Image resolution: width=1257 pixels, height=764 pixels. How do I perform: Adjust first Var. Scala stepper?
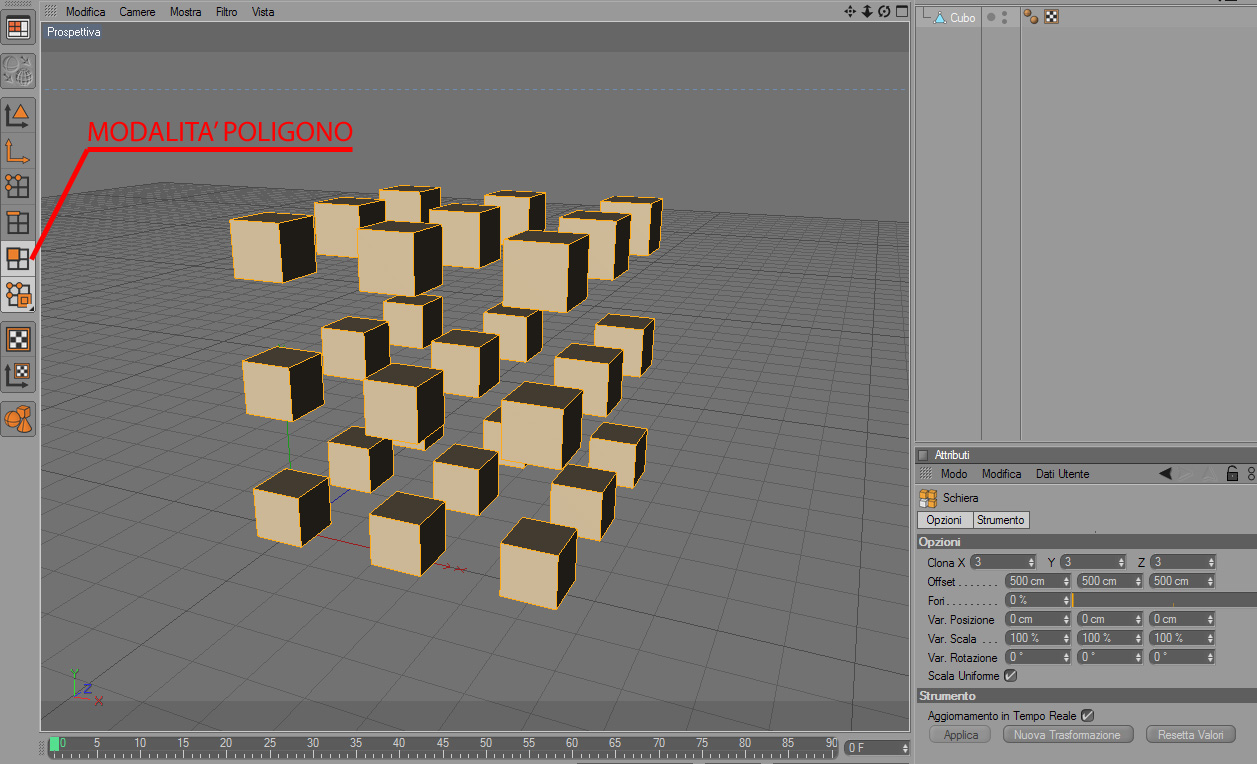1066,638
